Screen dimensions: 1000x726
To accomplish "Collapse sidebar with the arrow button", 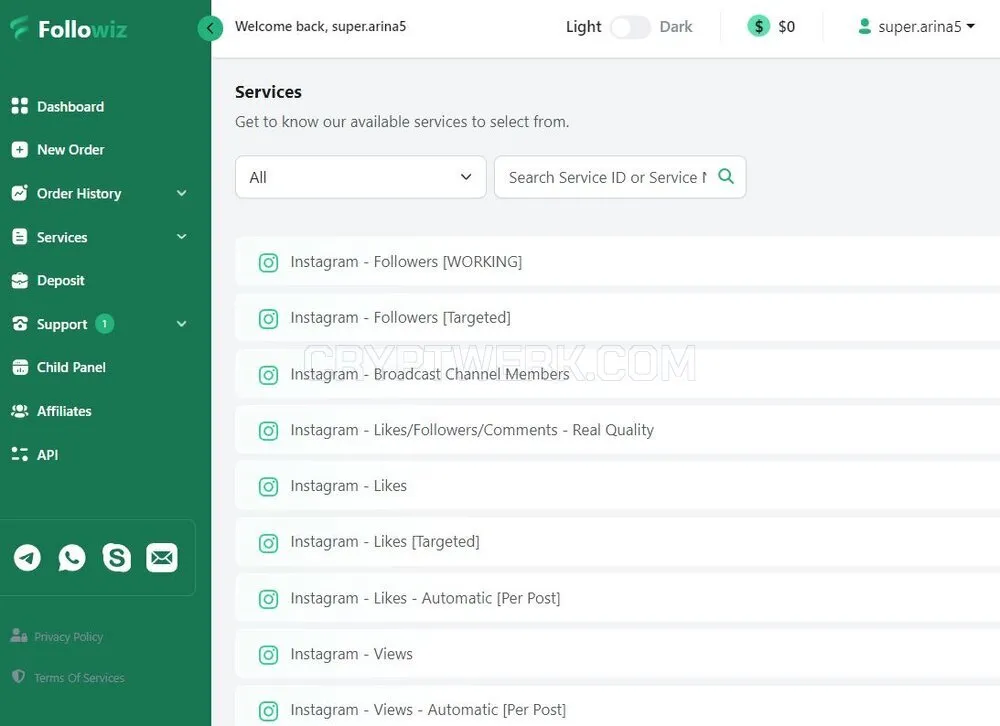I will (210, 27).
